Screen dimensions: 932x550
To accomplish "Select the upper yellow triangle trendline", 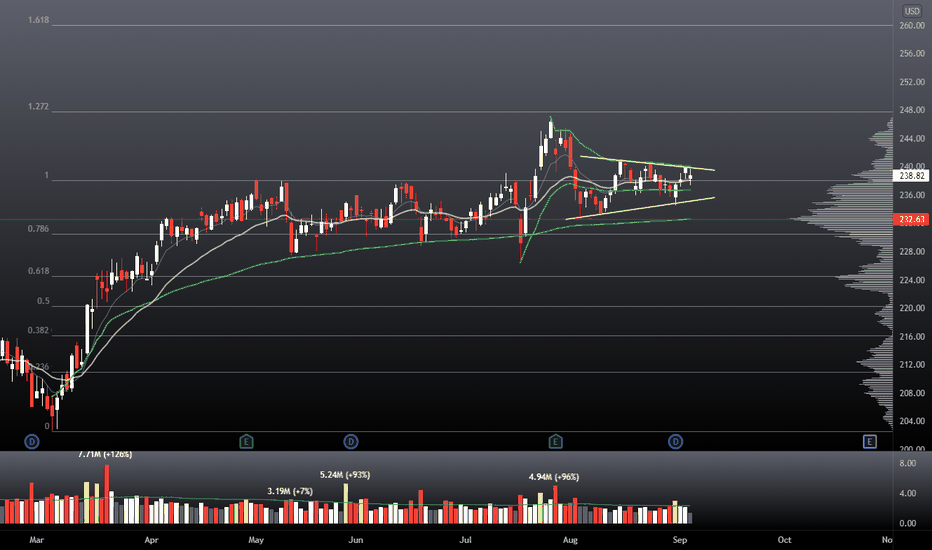I will (x=647, y=164).
